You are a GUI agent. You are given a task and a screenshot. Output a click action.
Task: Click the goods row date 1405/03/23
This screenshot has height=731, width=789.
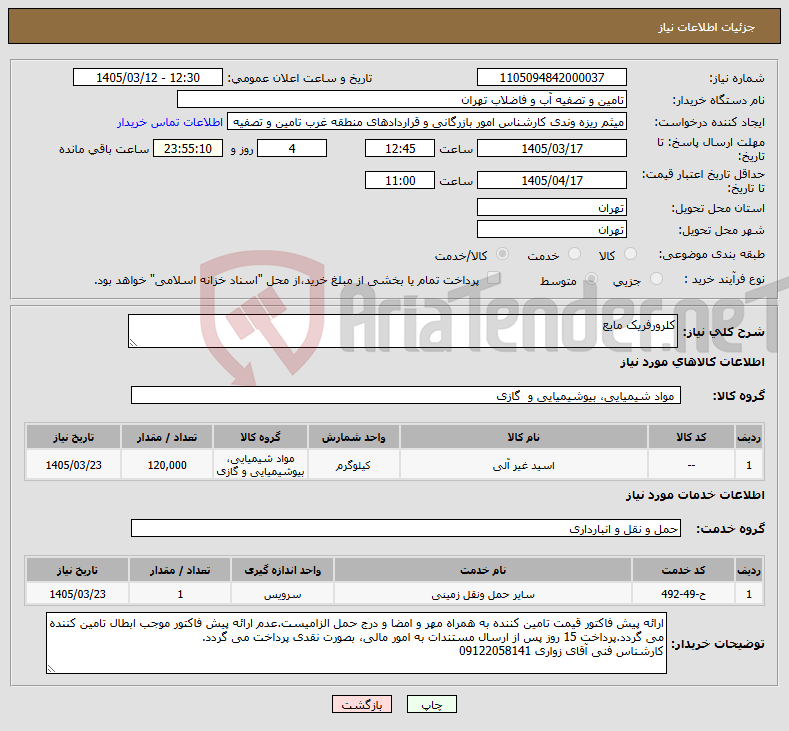click(73, 465)
